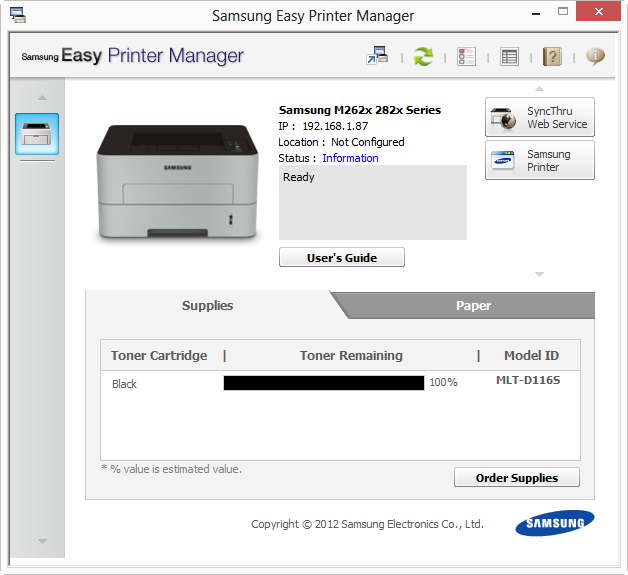The image size is (628, 575).
Task: Open SyncThru Web Service
Action: pos(540,117)
